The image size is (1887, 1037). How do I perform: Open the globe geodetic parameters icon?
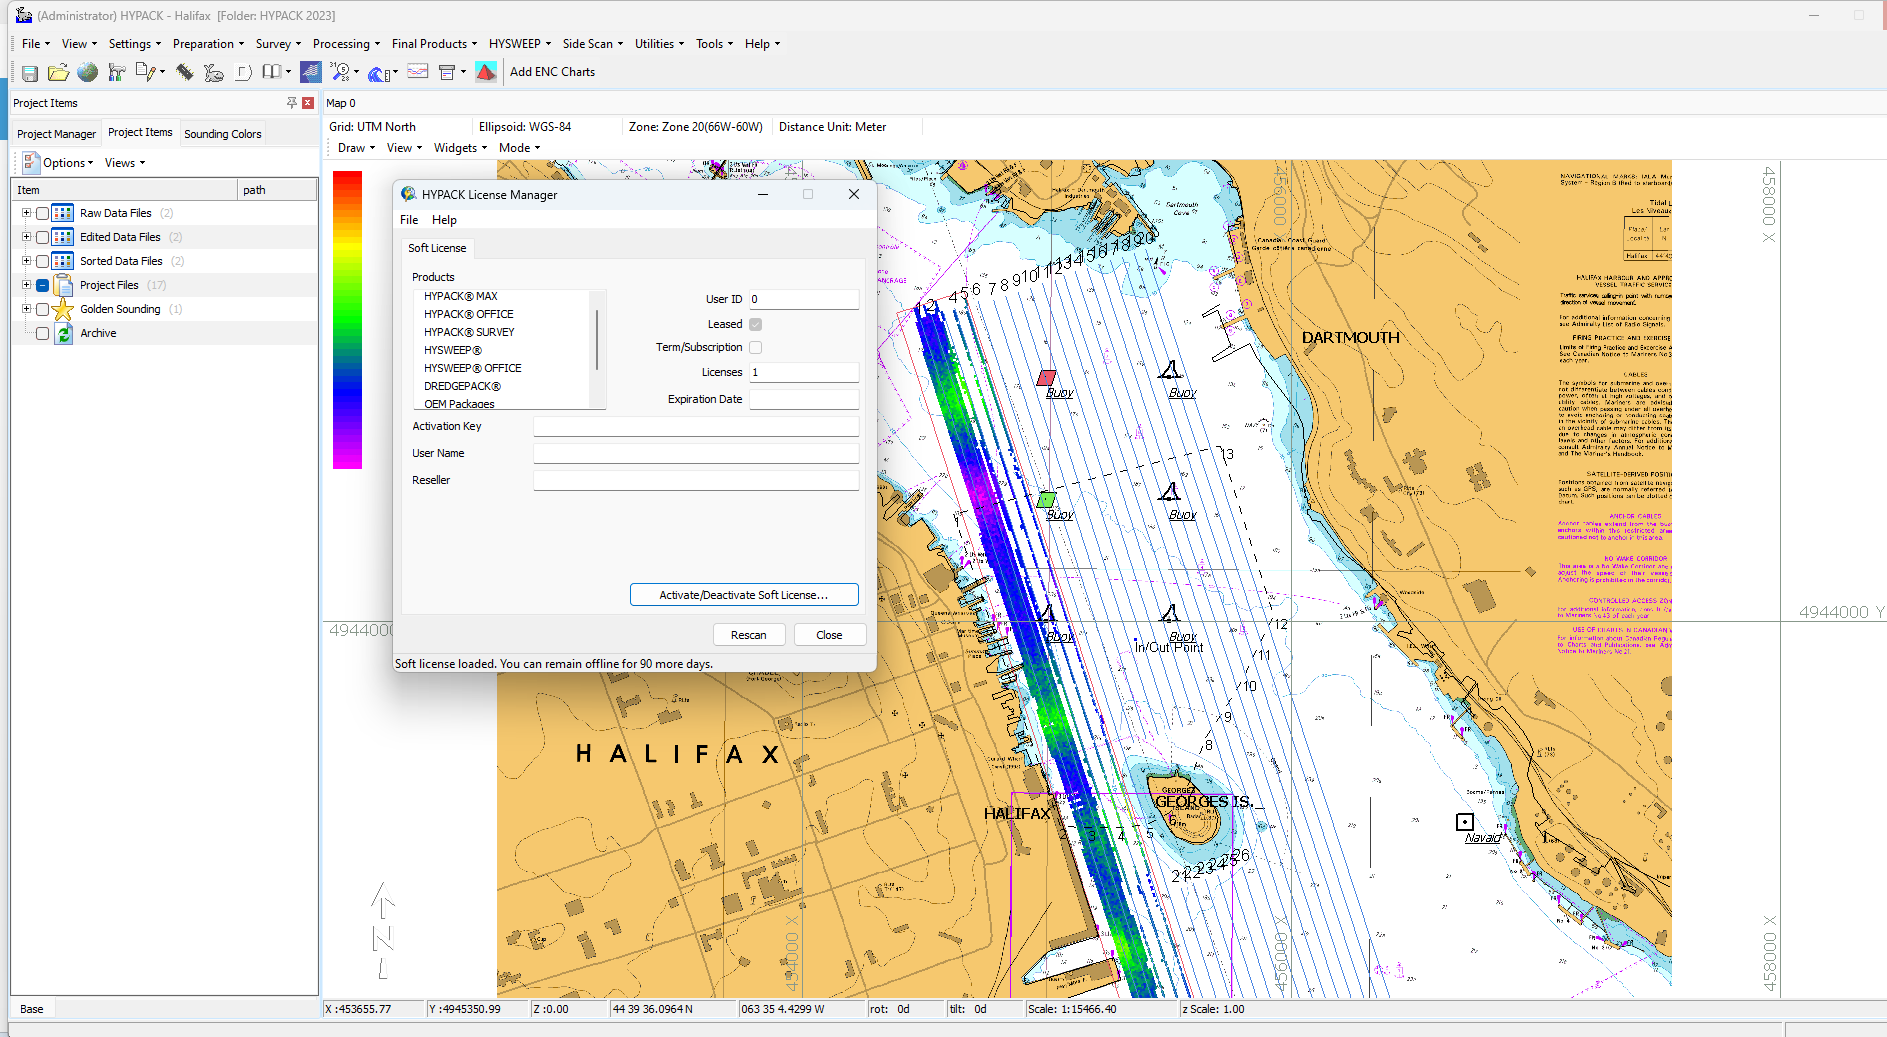point(88,72)
